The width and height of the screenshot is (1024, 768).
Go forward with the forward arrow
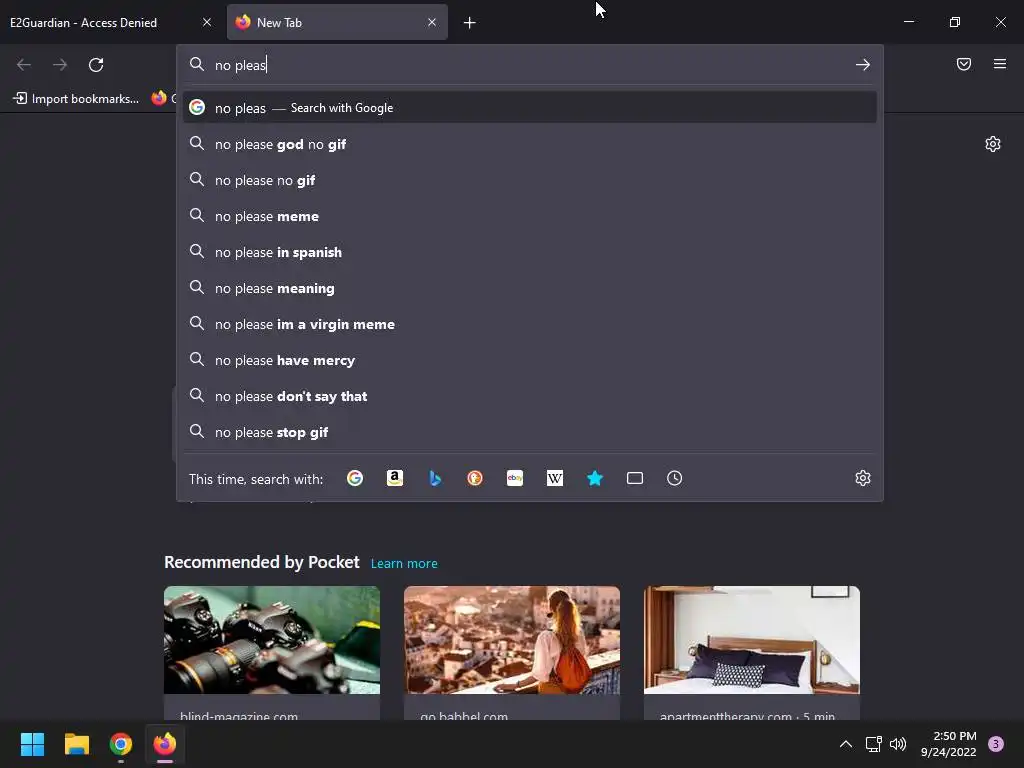[60, 65]
